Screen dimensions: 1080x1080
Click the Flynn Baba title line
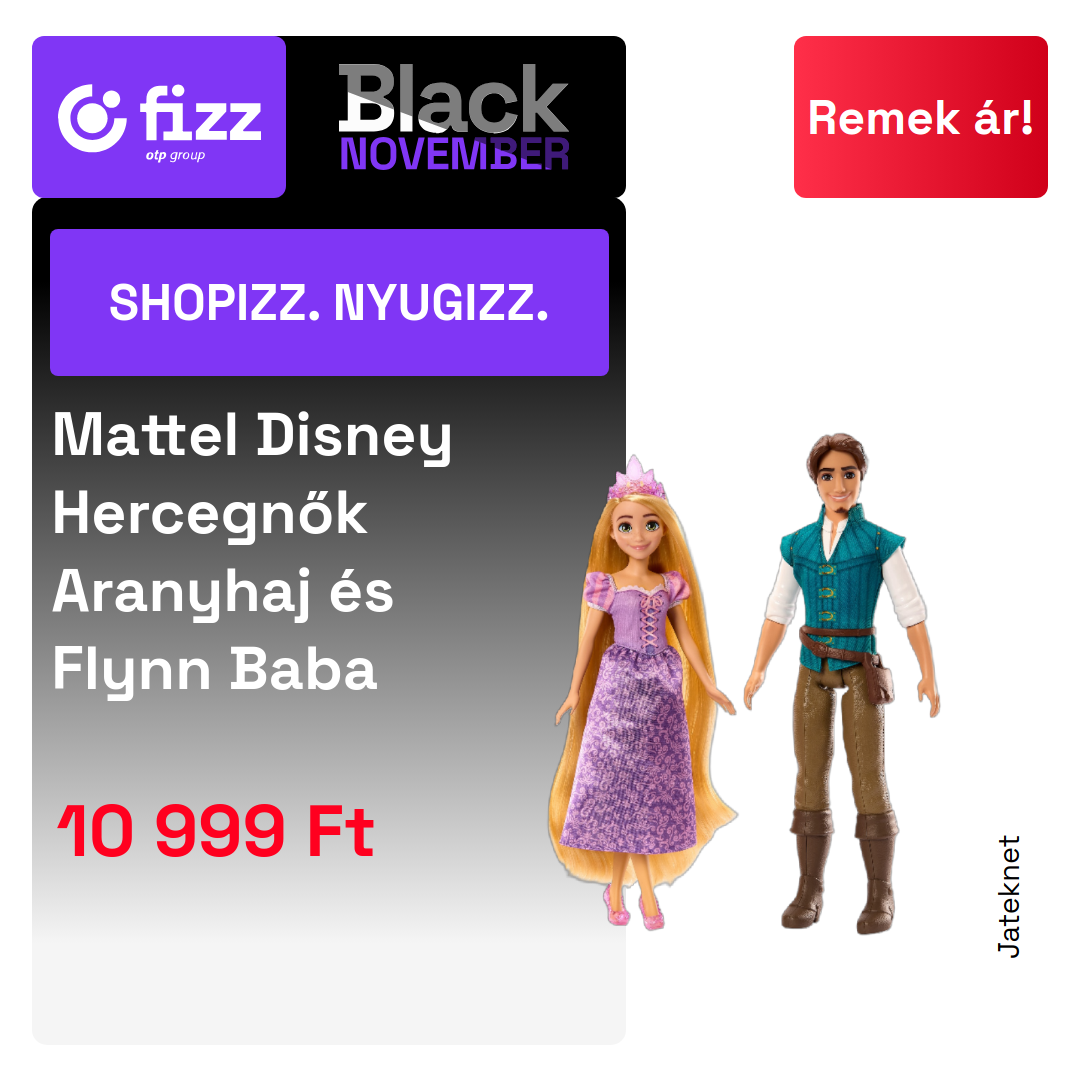pos(215,669)
